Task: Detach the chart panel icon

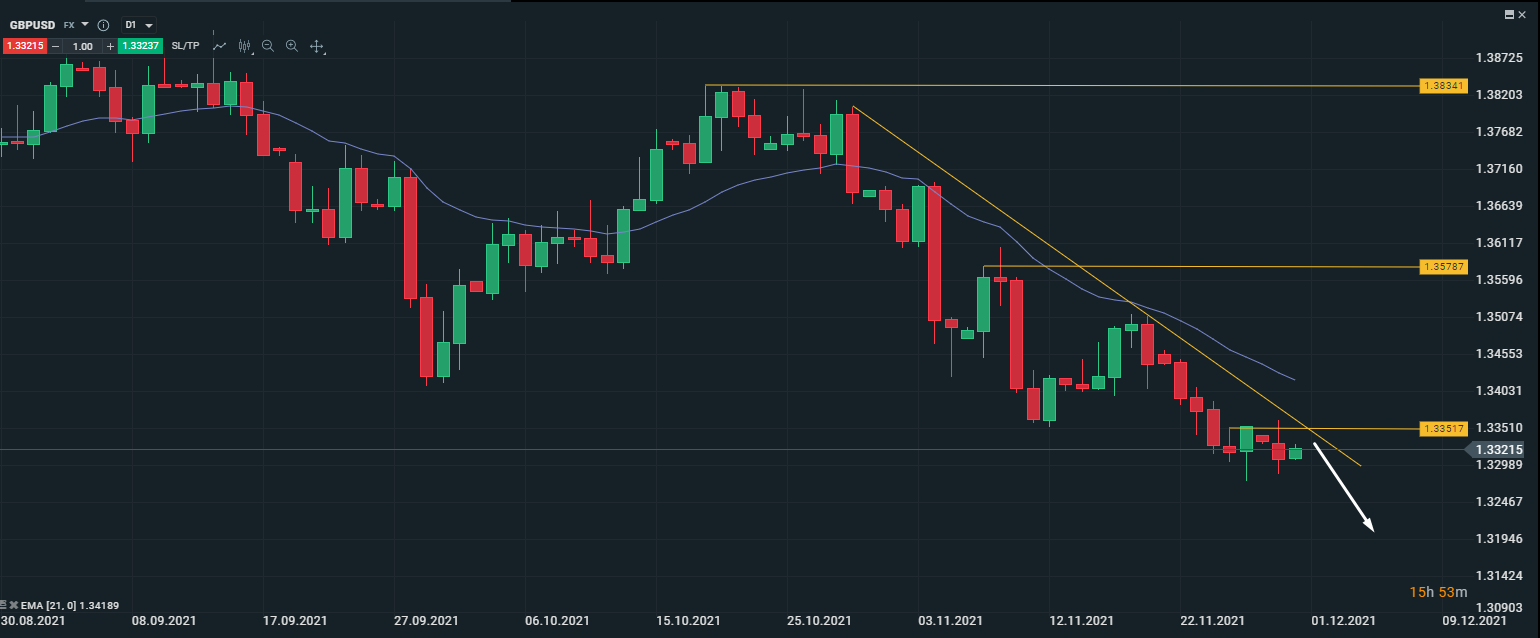Action: [1509, 13]
